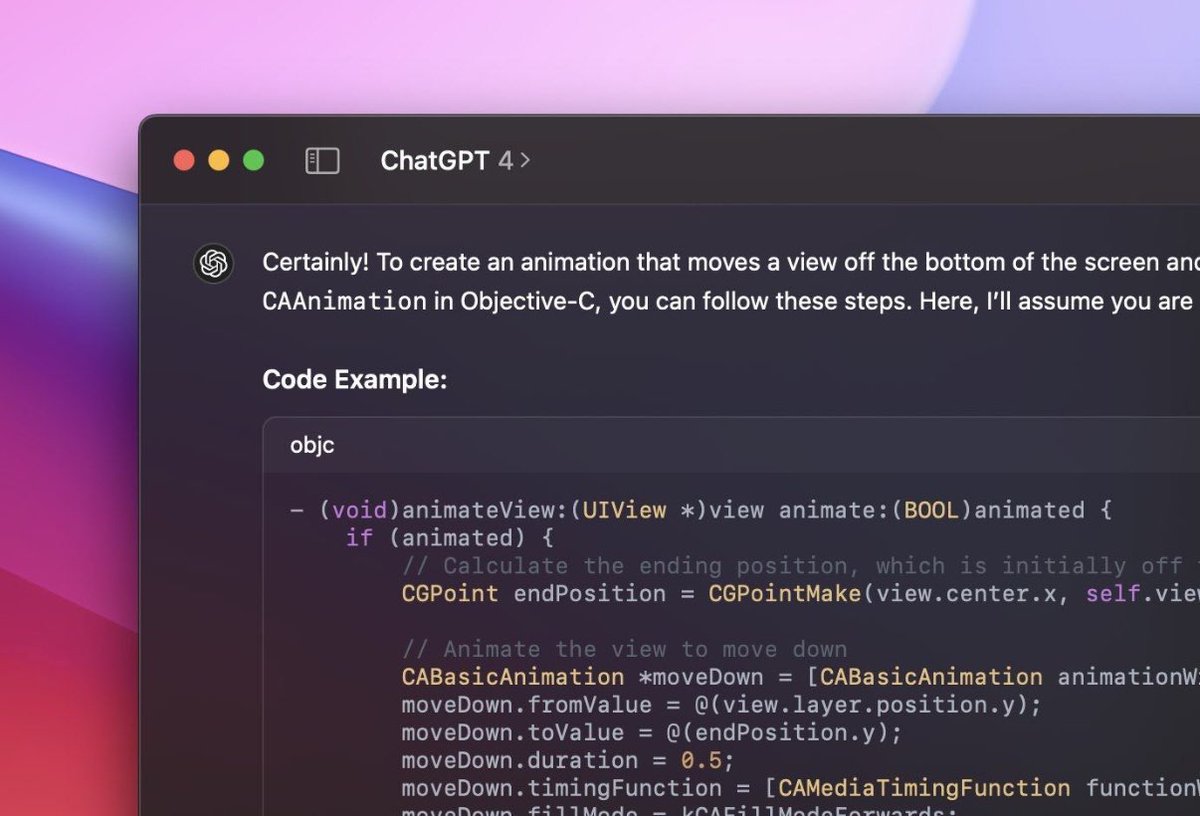Click the "moveDown.toValue" code line
The width and height of the screenshot is (1200, 816).
(652, 733)
